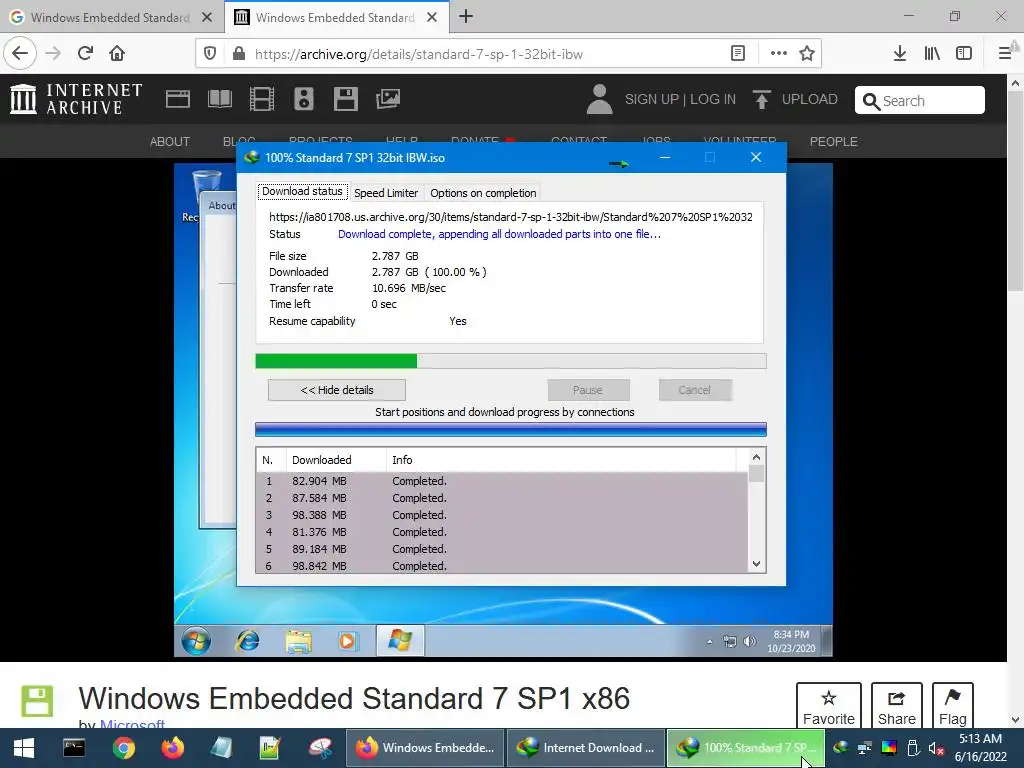The height and width of the screenshot is (768, 1024).
Task: Open the ABOUT menu item
Action: (170, 141)
